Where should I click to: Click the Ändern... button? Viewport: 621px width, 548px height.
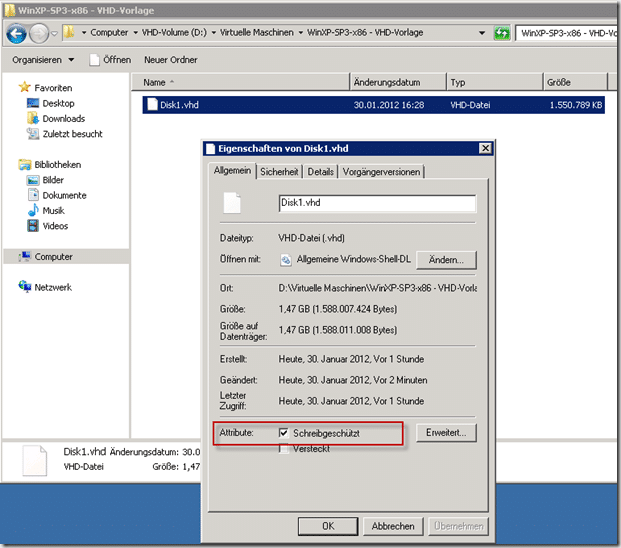(446, 260)
